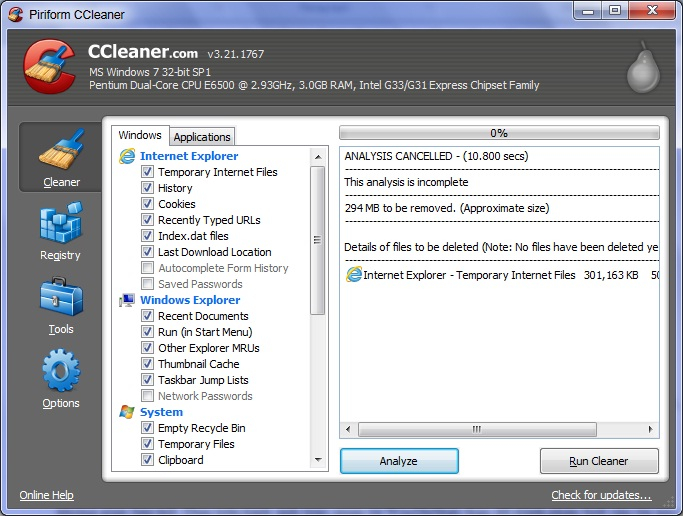This screenshot has width=683, height=516.
Task: Click the IE icon in results row
Action: (x=354, y=275)
